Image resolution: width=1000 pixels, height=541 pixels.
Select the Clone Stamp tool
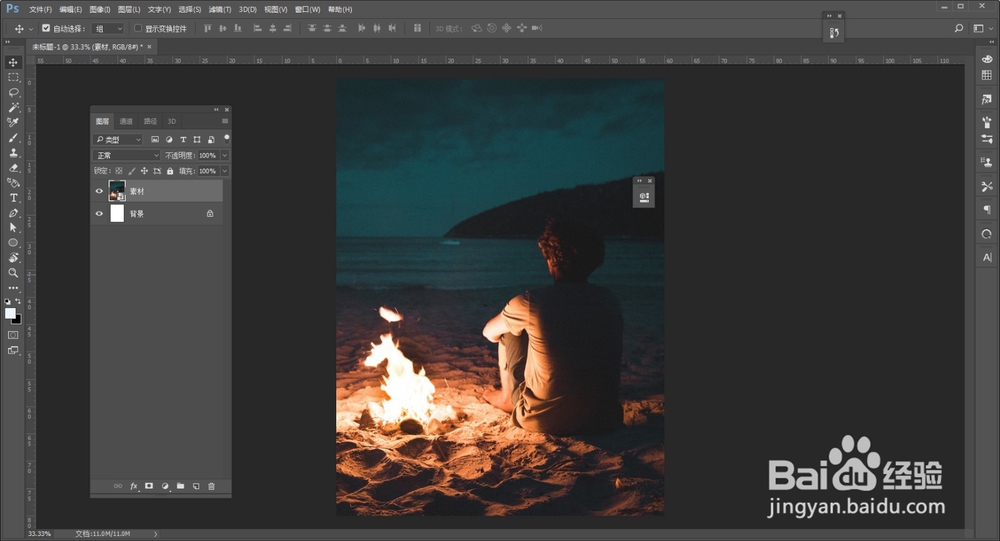click(x=13, y=153)
